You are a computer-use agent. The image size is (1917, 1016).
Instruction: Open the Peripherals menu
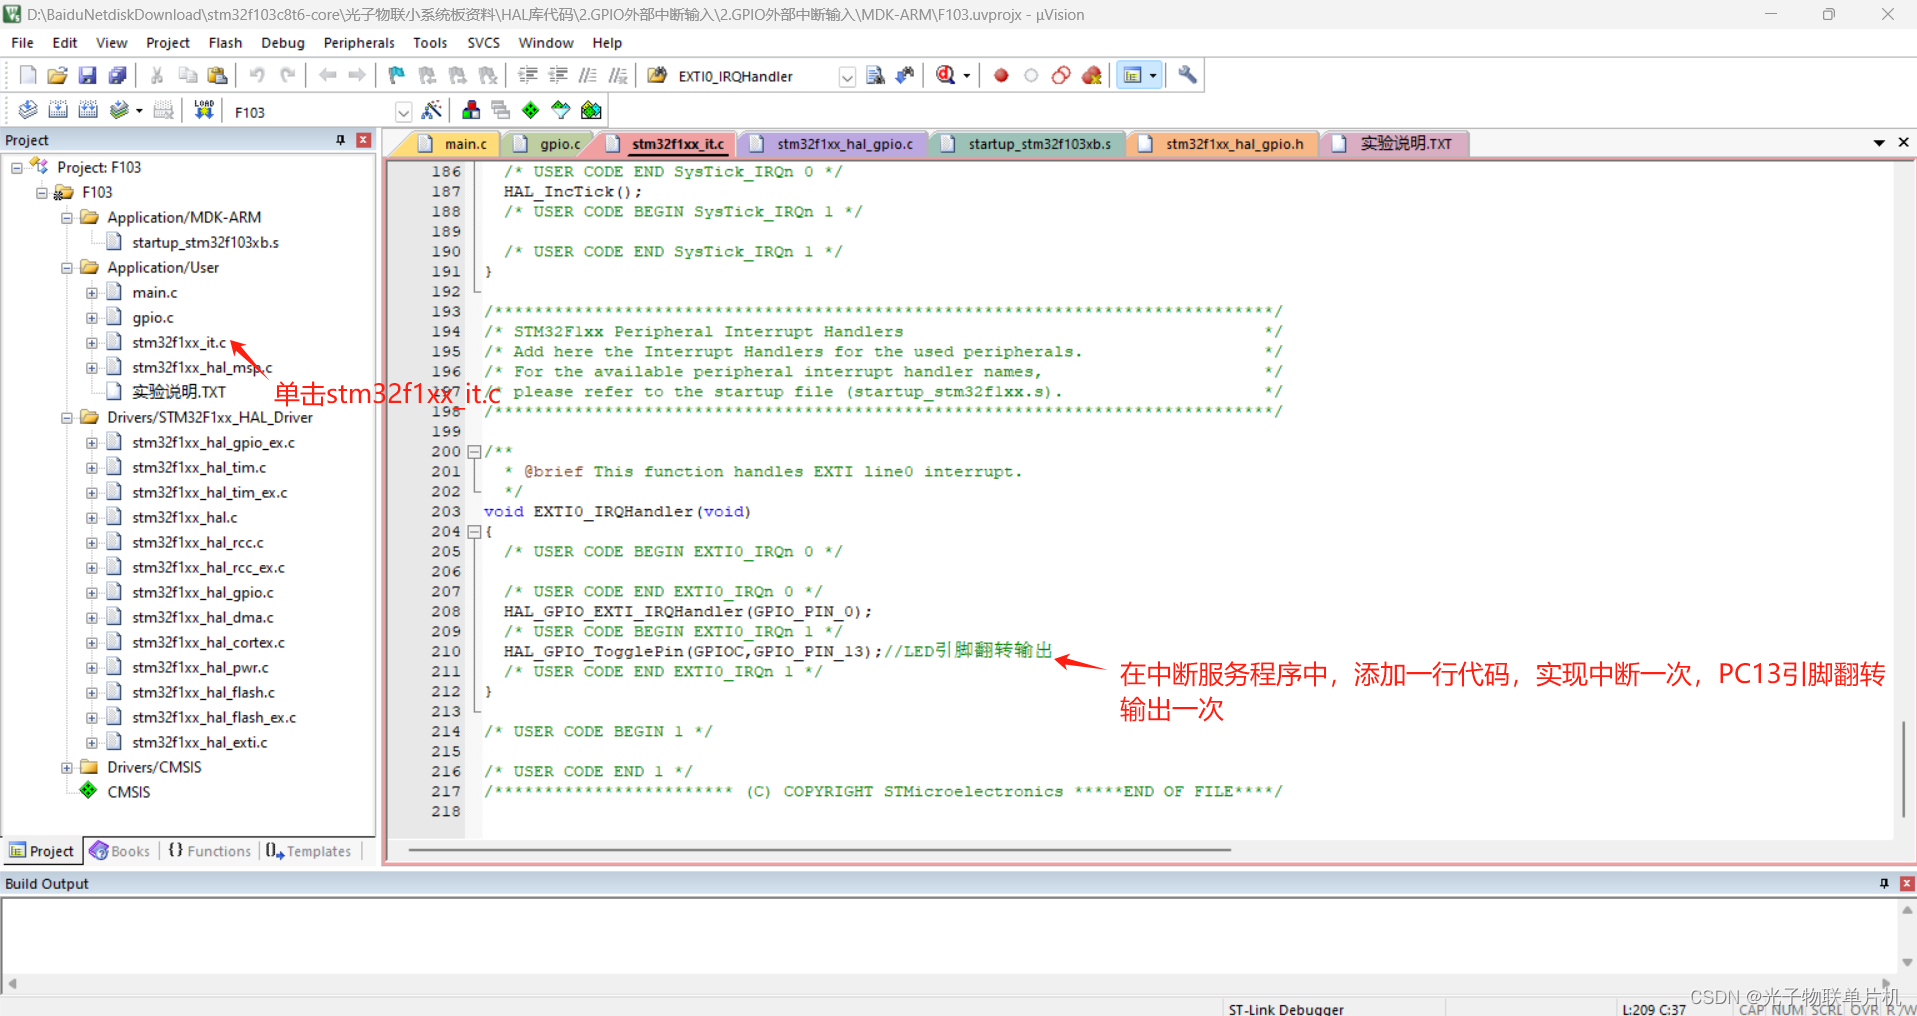359,43
